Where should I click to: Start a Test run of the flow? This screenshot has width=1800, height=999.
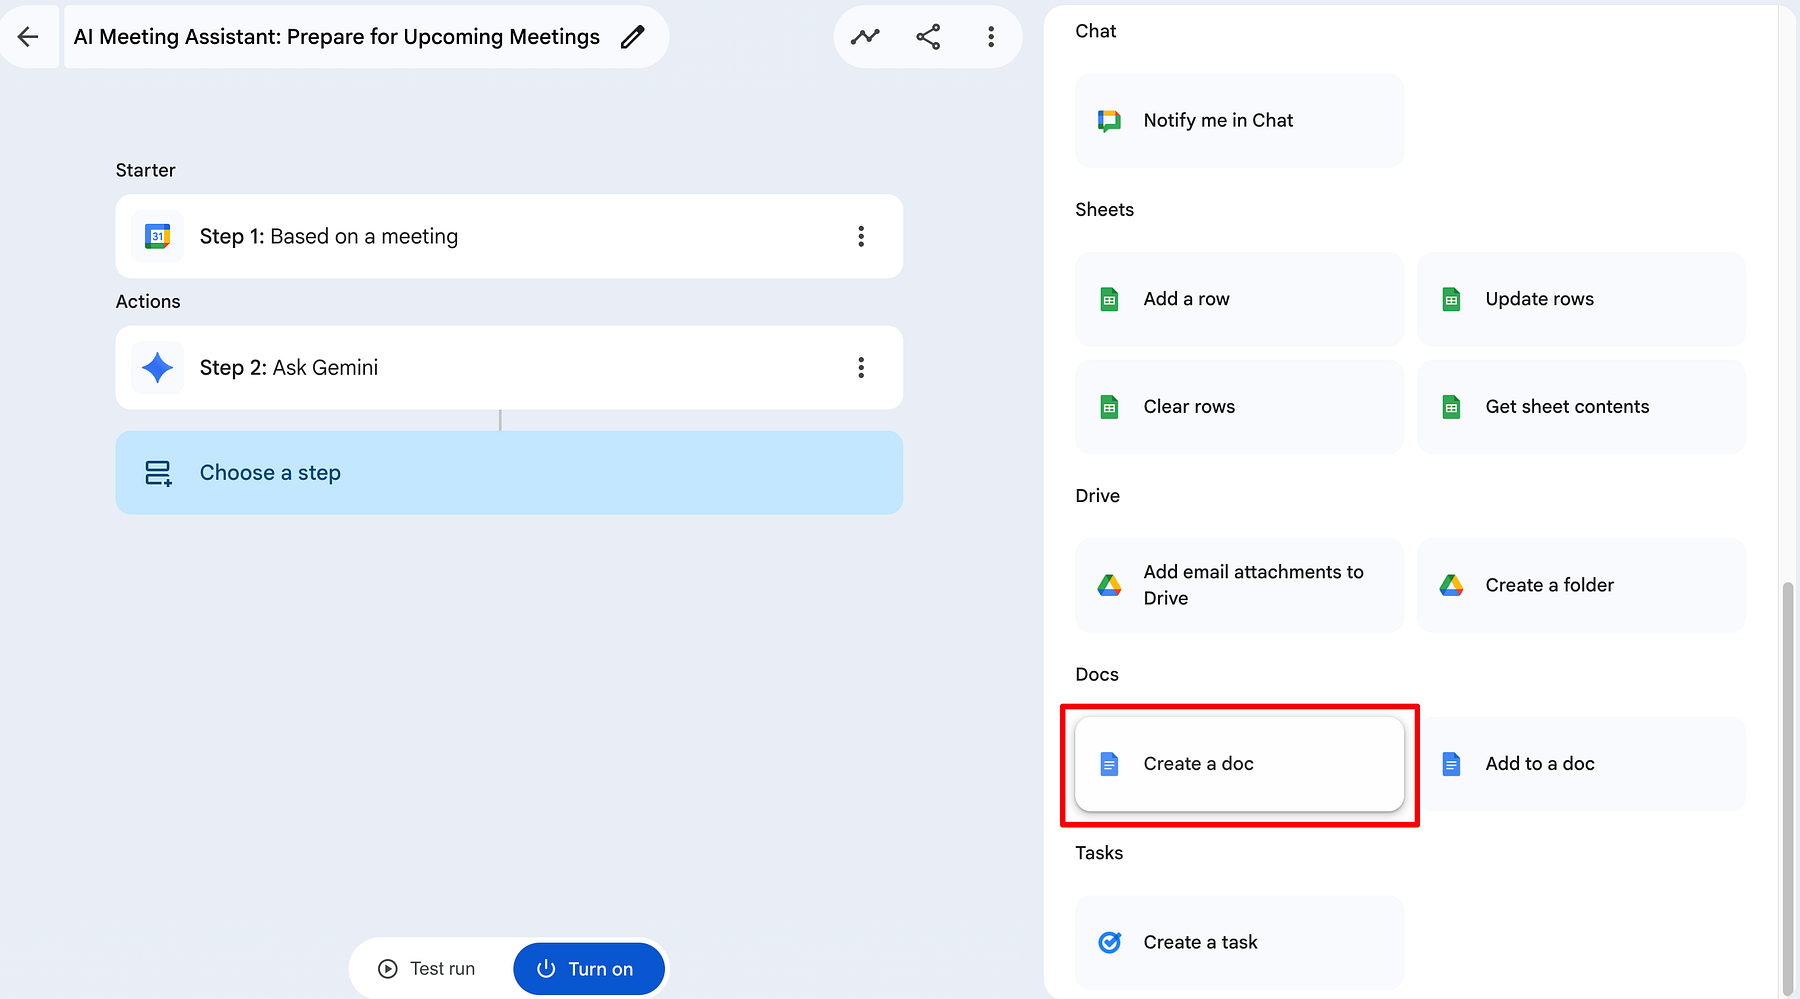(427, 969)
